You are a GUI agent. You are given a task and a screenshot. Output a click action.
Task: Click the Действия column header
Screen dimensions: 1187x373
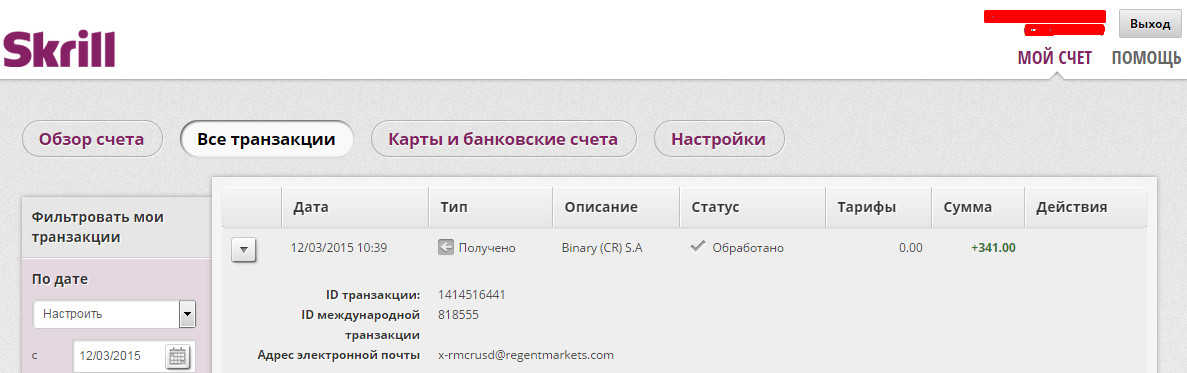[1086, 207]
